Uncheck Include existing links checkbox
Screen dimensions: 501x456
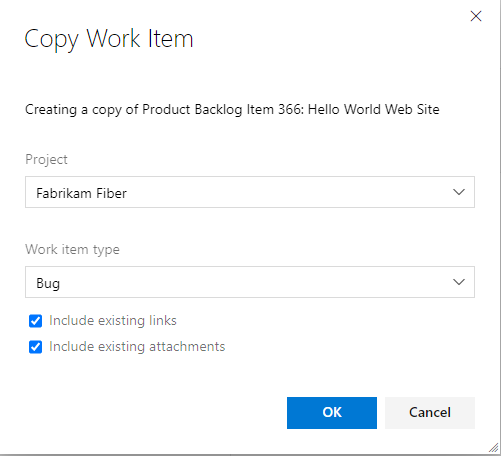(x=35, y=321)
